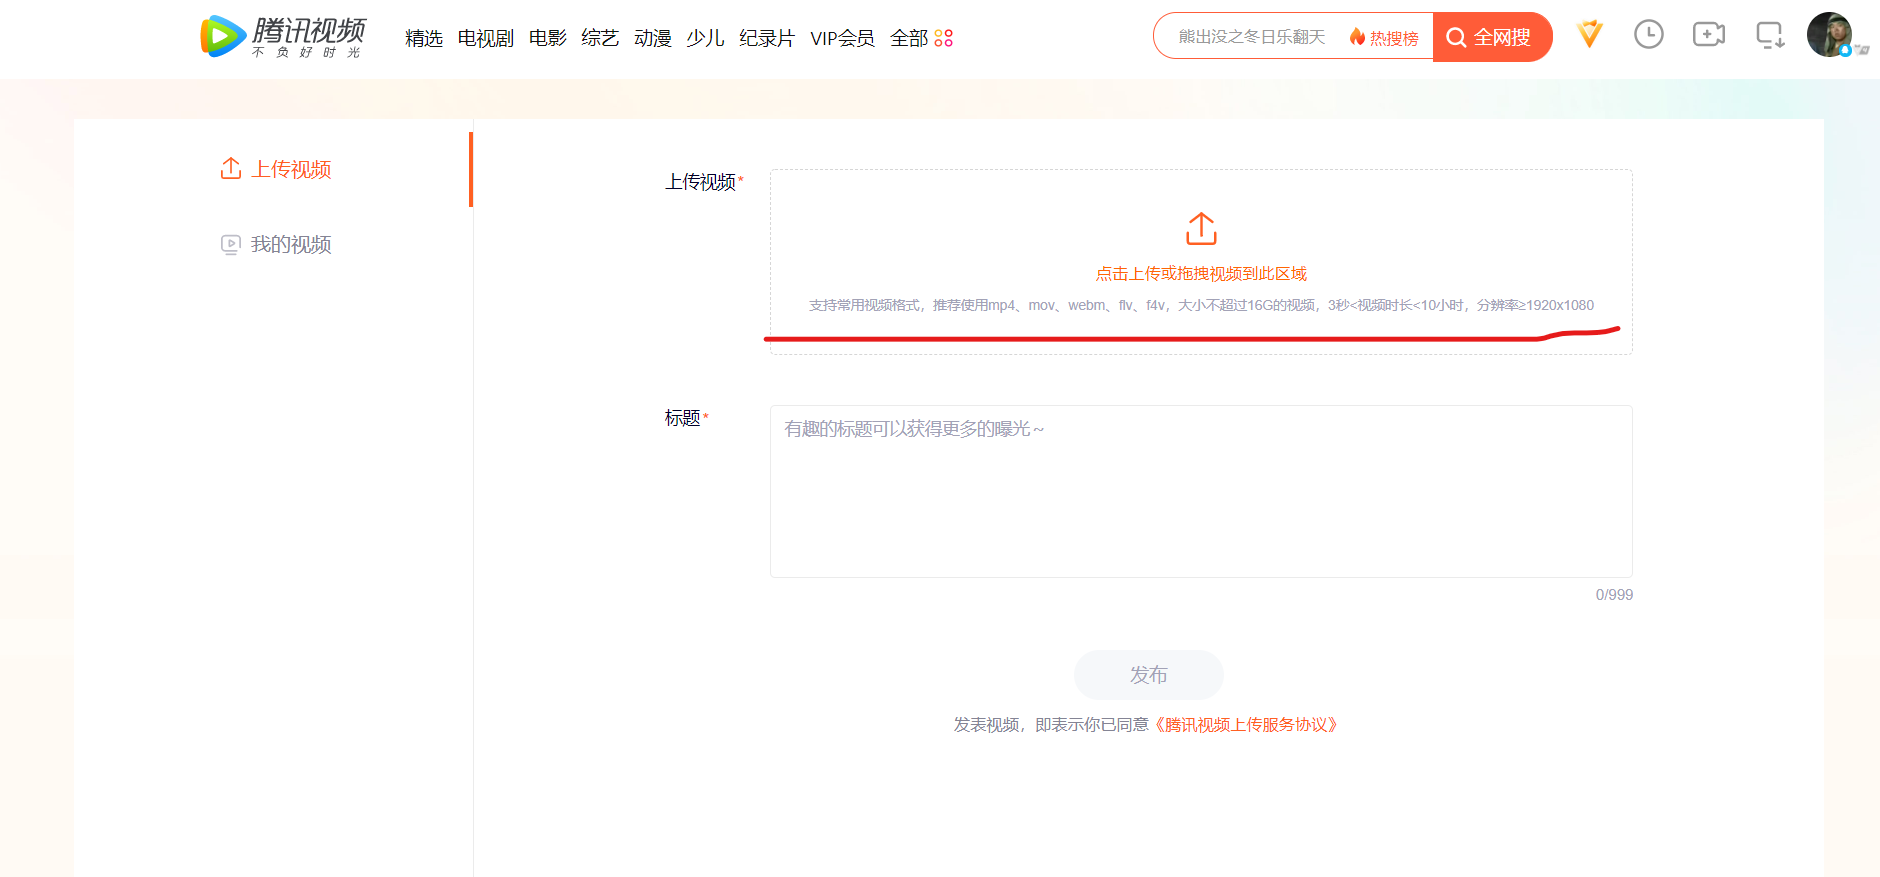
Task: Click the upload arrow icon in drop zone
Action: tap(1201, 229)
